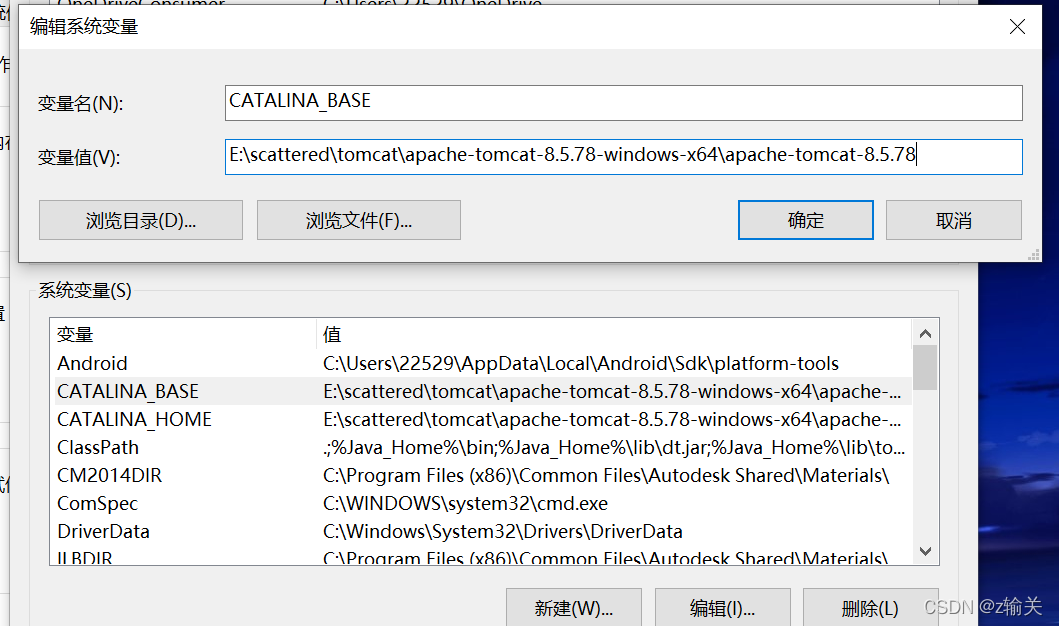Click the 变量 column header
1059x626 pixels.
182,334
